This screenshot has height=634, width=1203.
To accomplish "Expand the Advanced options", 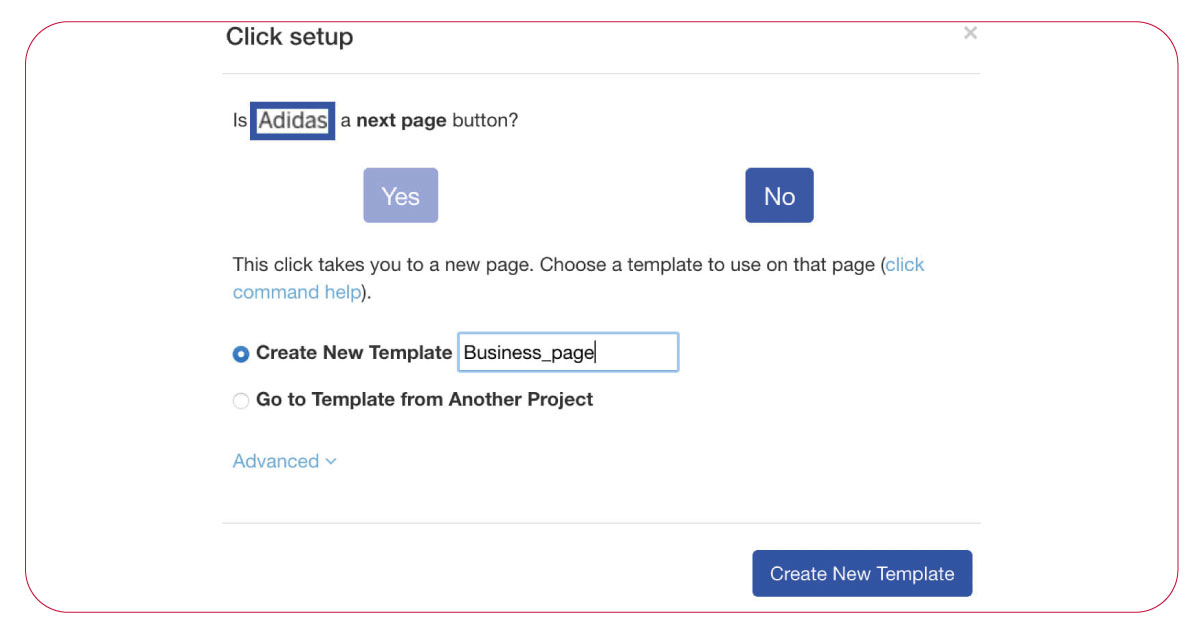I will coord(285,461).
